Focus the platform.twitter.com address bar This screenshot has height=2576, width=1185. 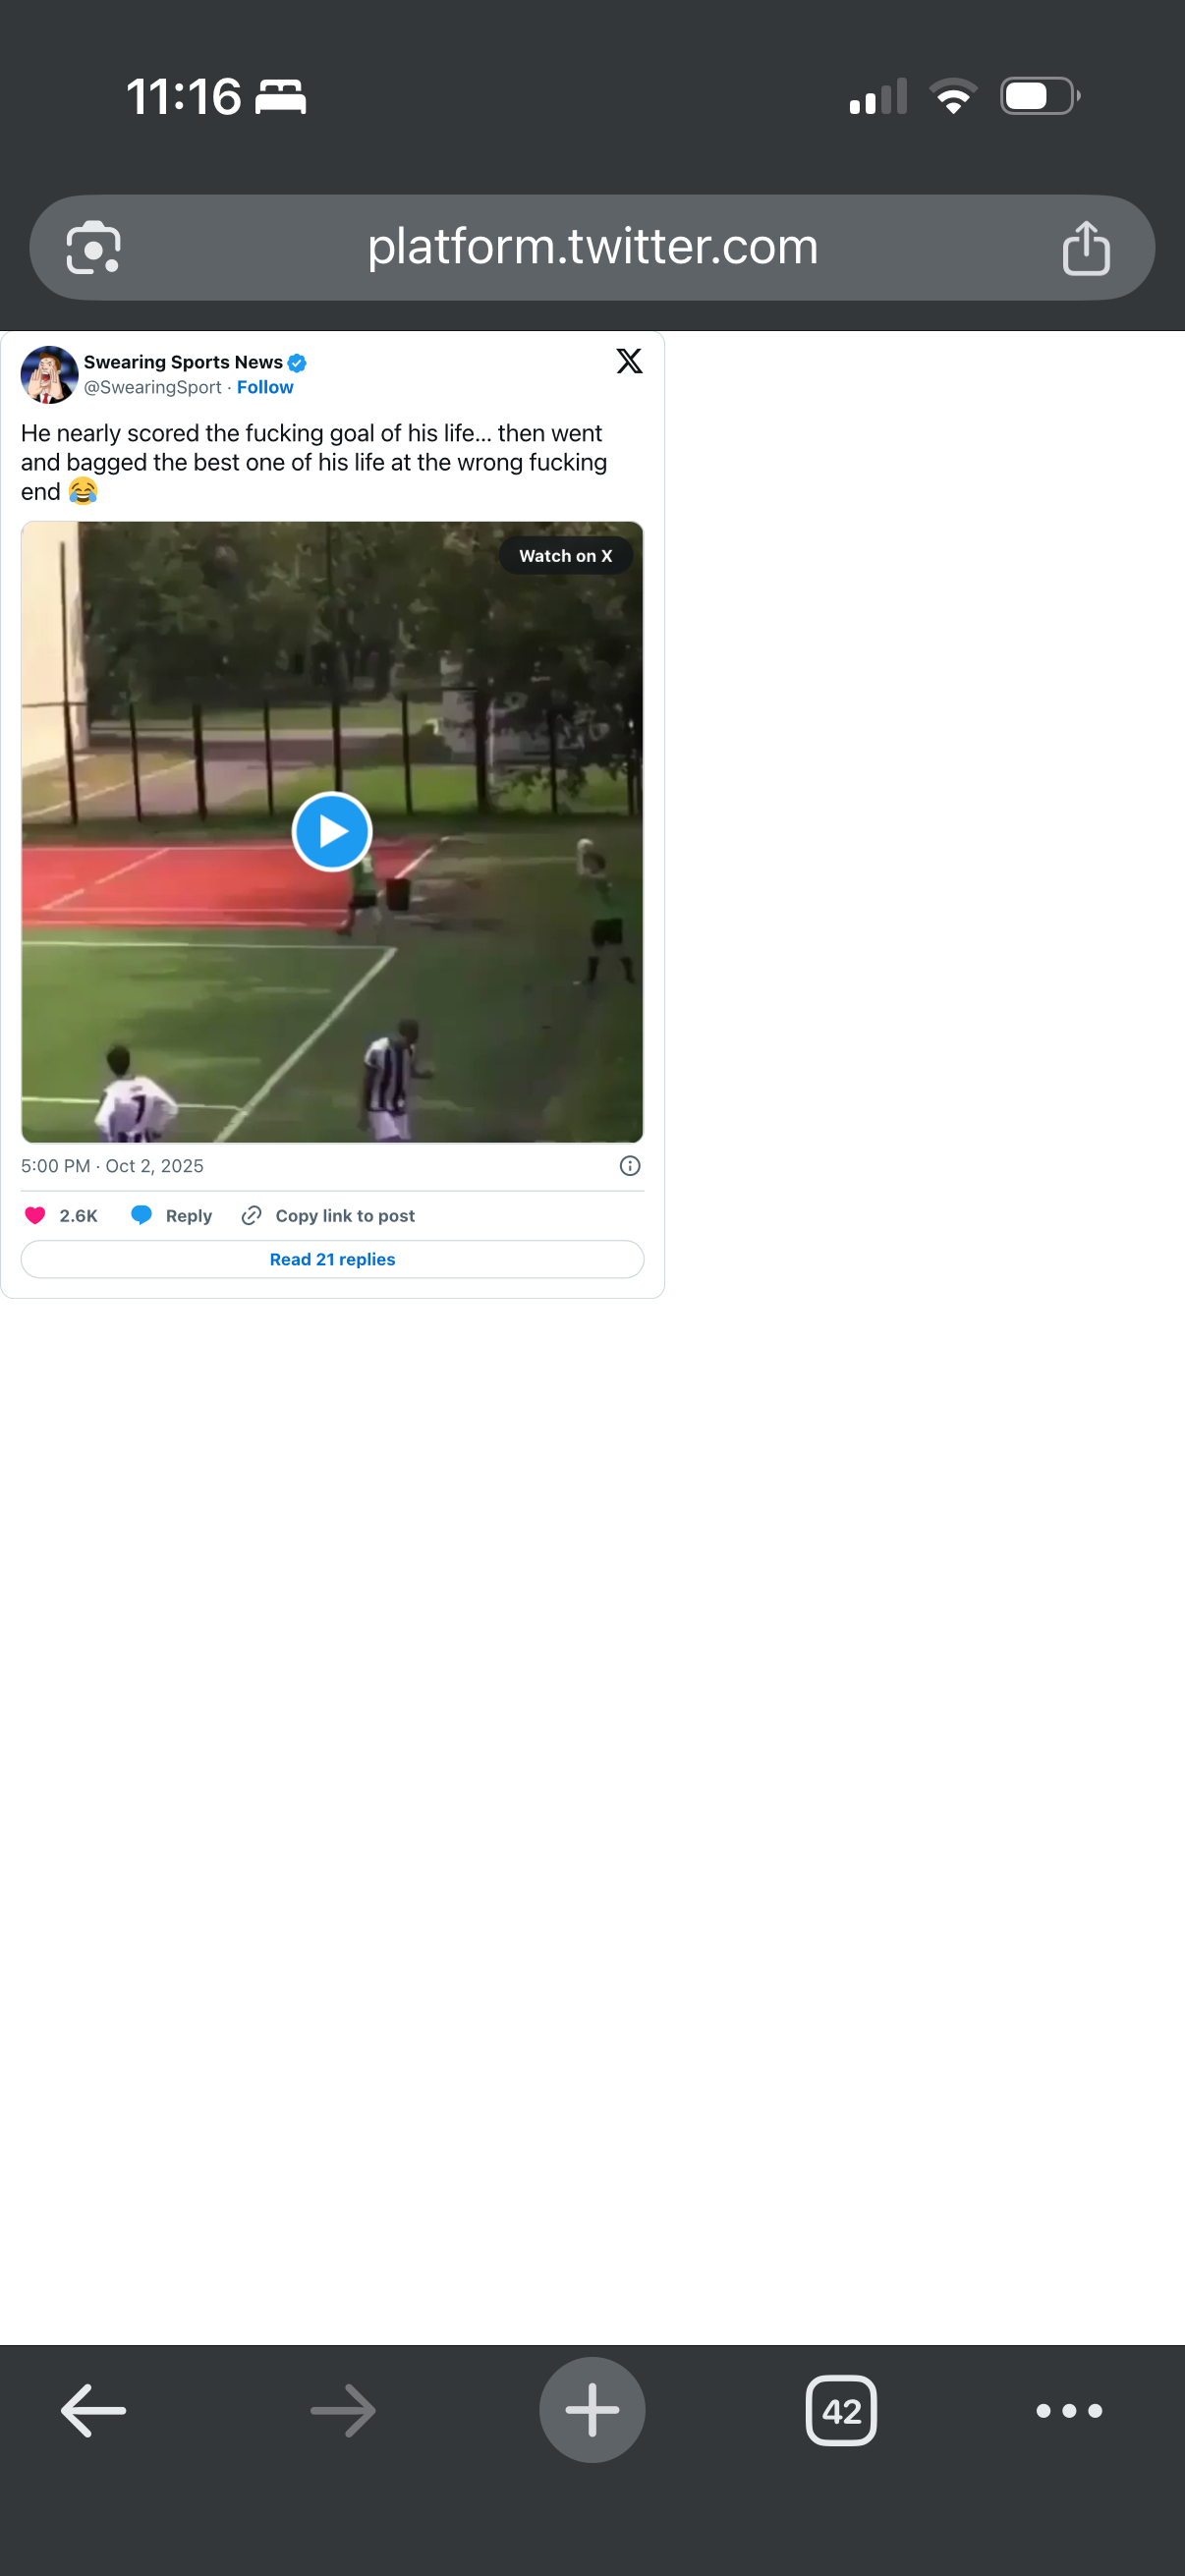592,248
